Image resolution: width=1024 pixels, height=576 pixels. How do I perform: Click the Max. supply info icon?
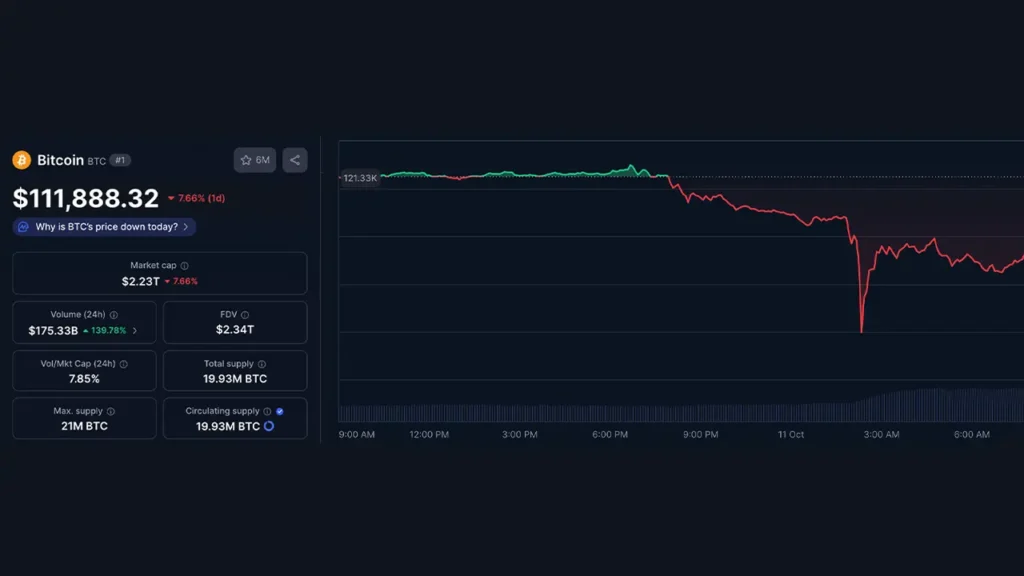pyautogui.click(x=111, y=412)
